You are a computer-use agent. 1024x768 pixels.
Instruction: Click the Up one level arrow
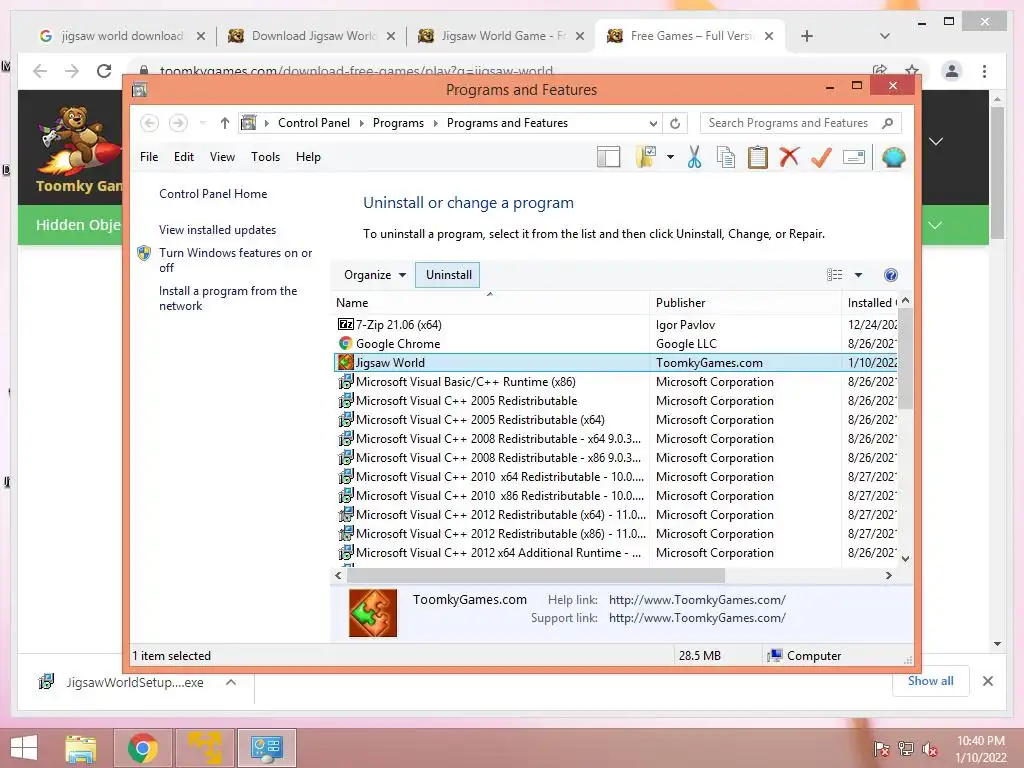[225, 123]
